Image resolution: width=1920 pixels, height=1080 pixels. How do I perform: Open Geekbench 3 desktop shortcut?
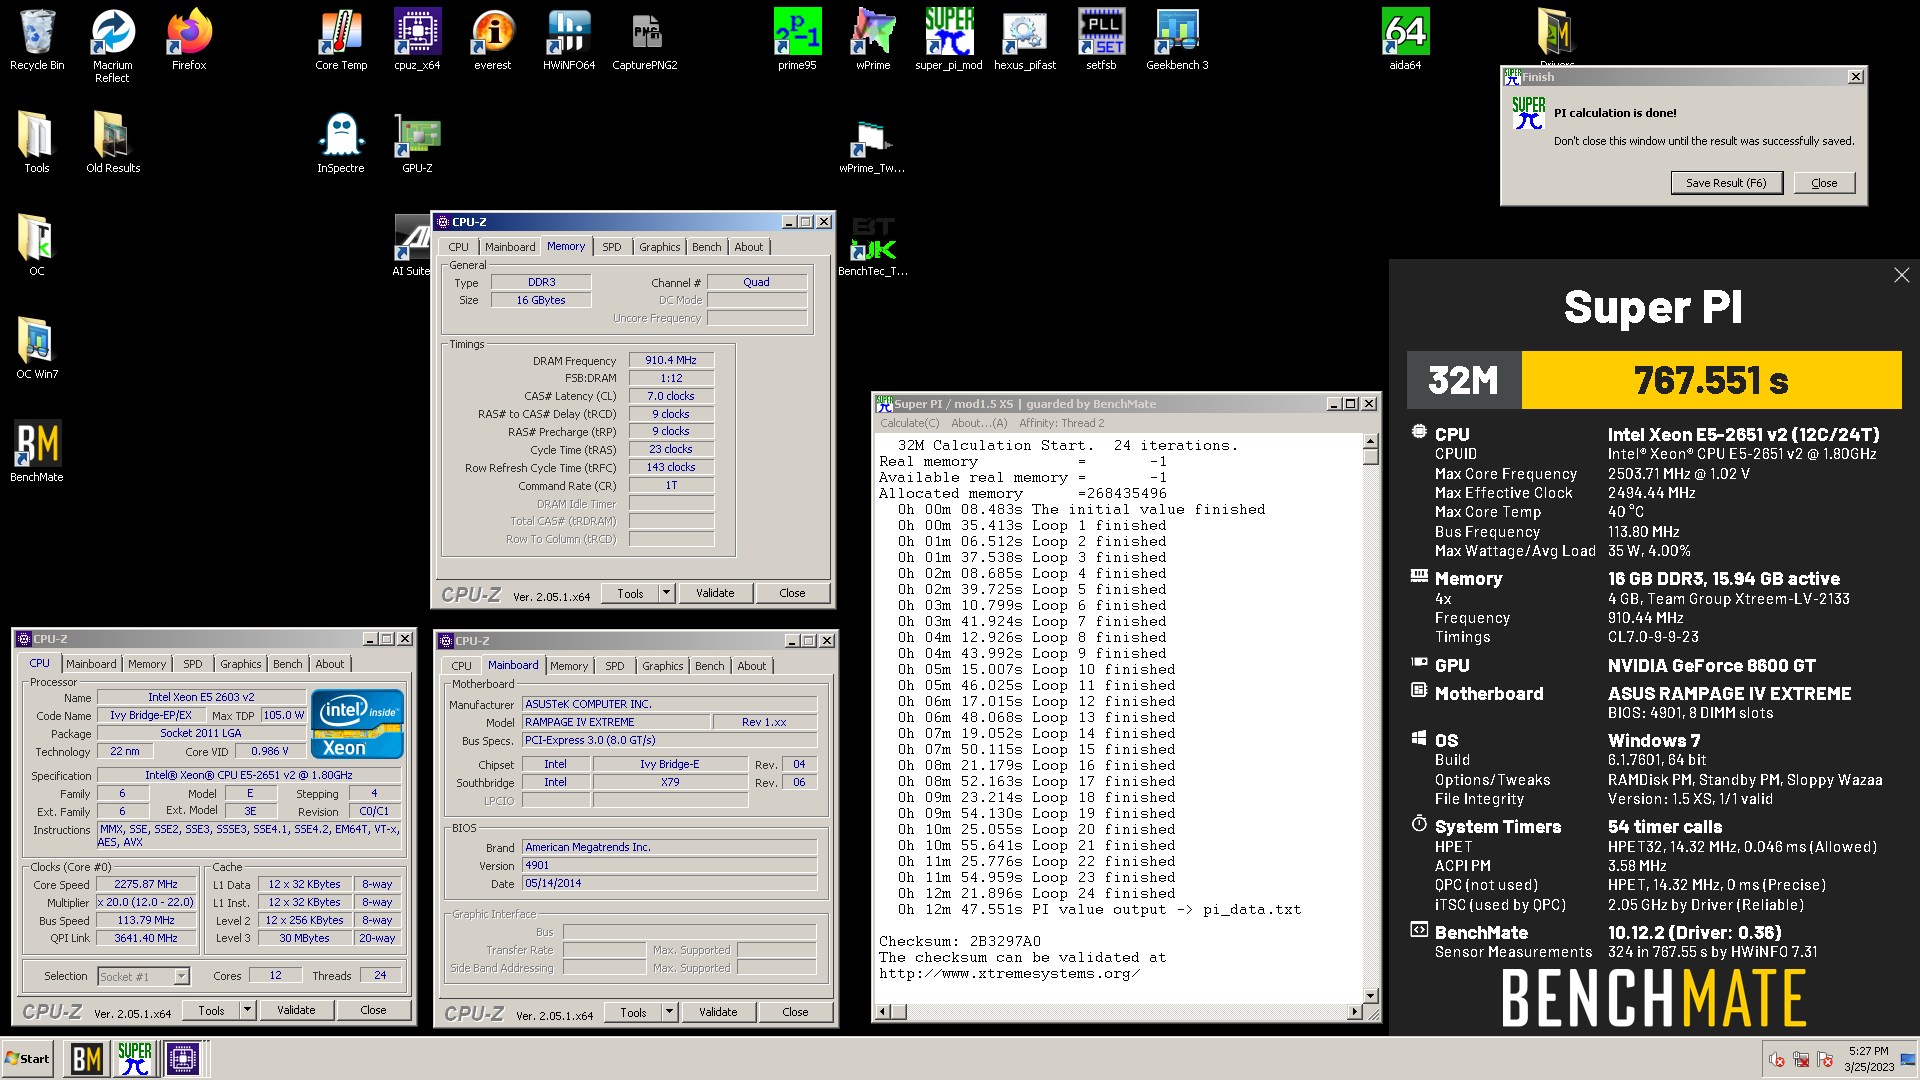coord(1177,40)
